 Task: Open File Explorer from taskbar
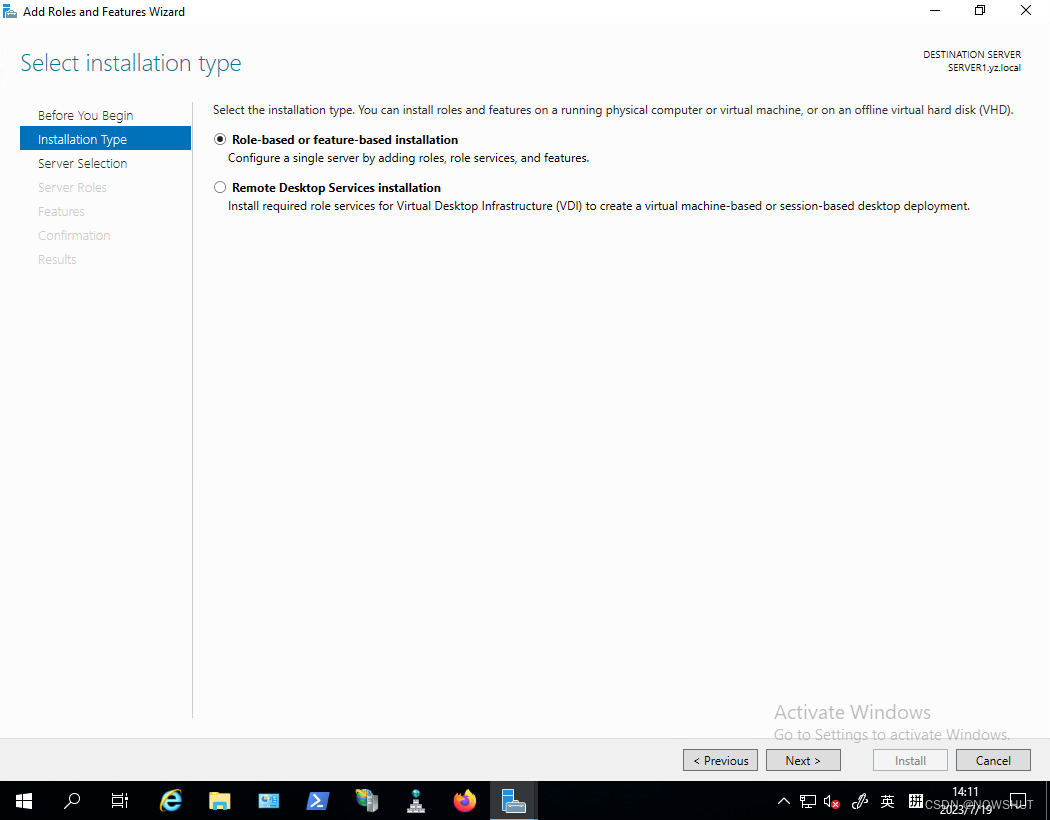point(220,801)
